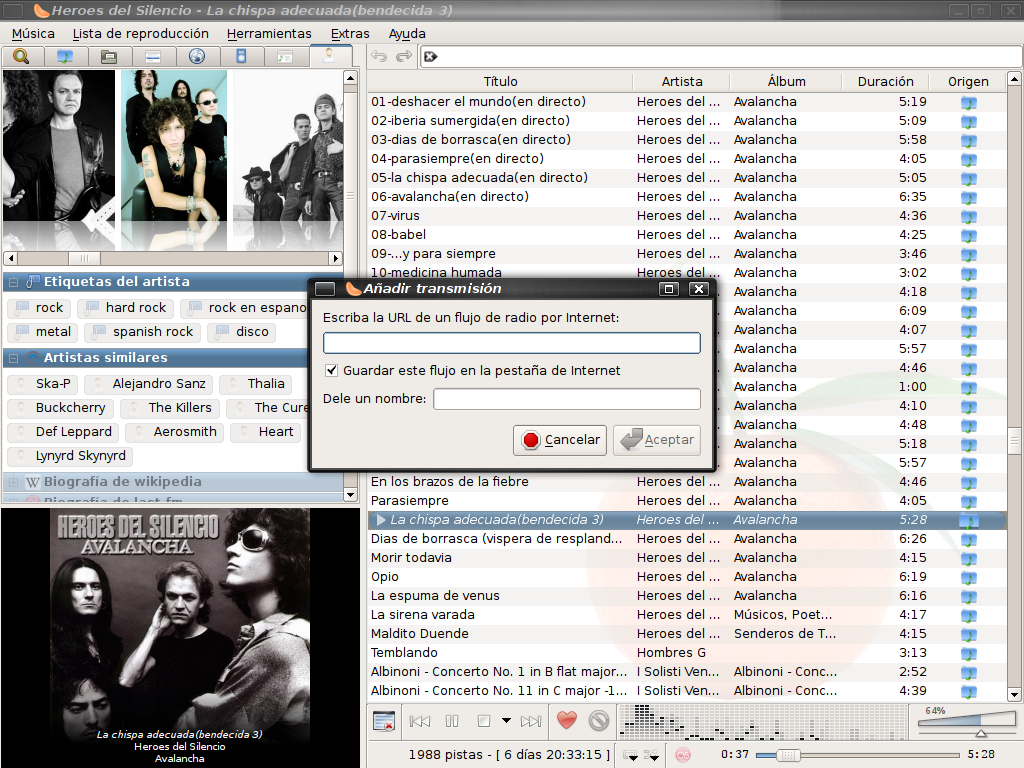Open the Ayuda menu

tap(407, 33)
